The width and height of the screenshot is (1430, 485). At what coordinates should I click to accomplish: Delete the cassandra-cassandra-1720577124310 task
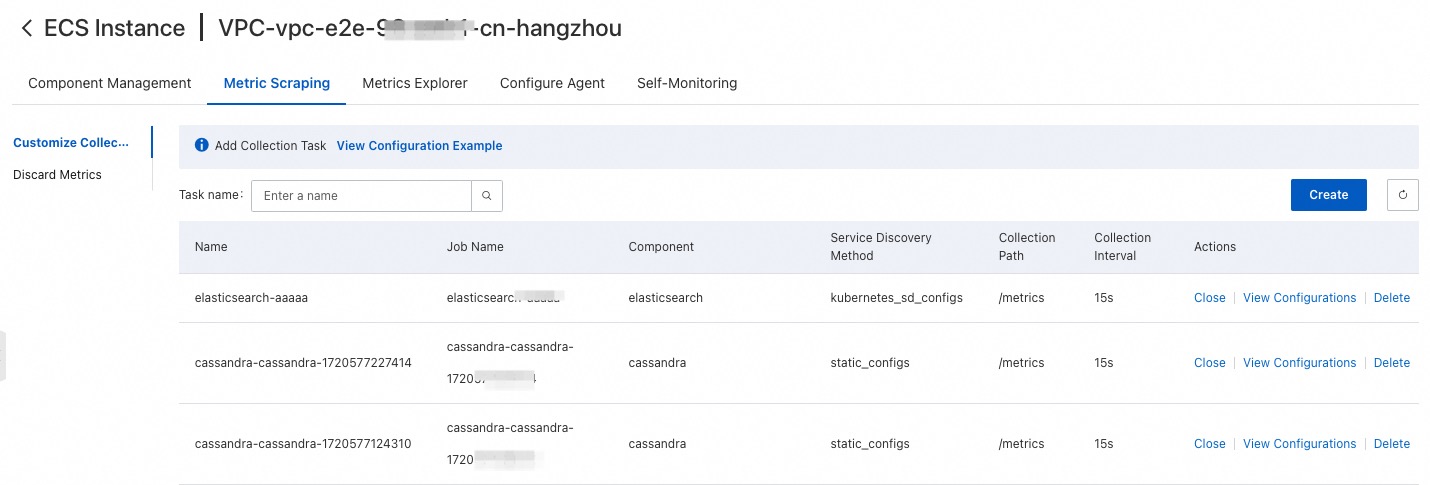[x=1391, y=444]
